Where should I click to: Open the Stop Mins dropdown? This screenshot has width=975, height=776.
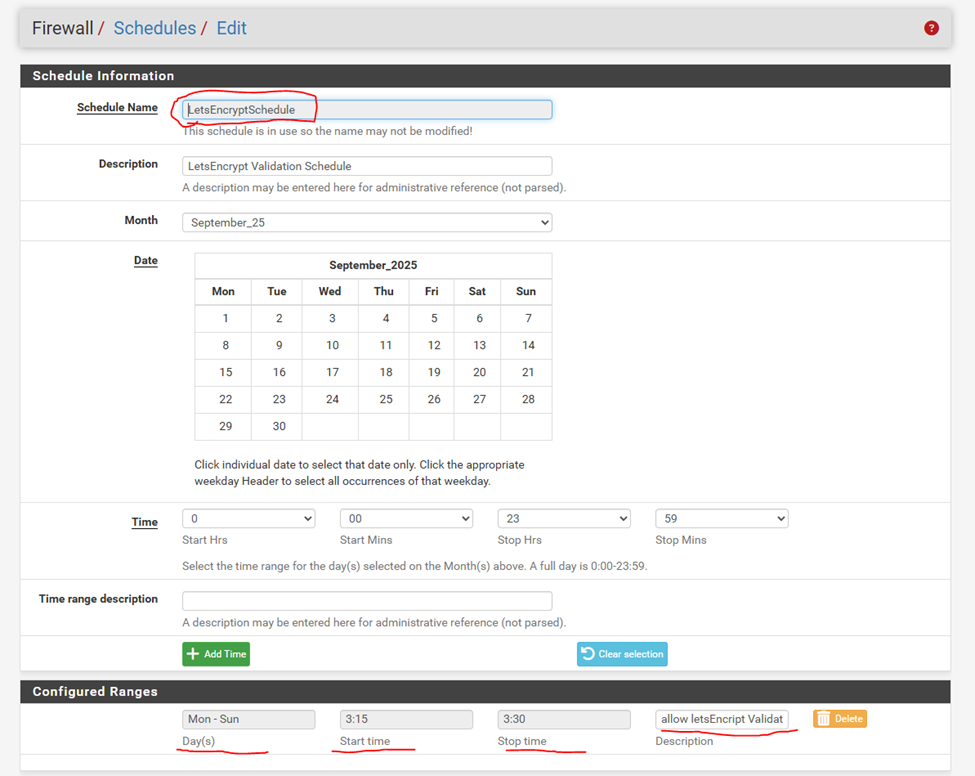721,518
